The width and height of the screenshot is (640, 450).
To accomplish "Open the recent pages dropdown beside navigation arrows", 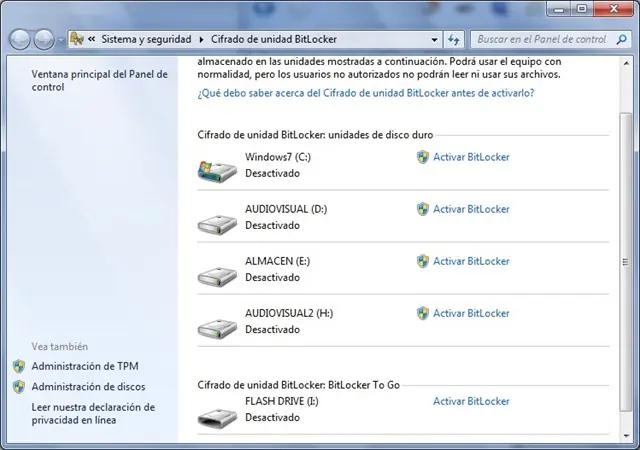I will pos(61,40).
